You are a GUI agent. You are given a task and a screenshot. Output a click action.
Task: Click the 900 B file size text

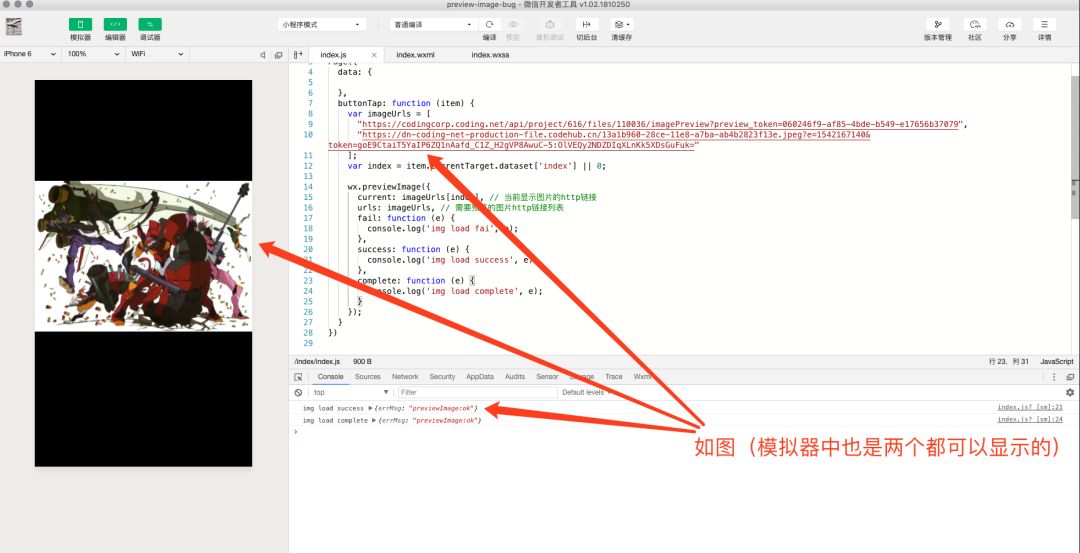pos(362,362)
